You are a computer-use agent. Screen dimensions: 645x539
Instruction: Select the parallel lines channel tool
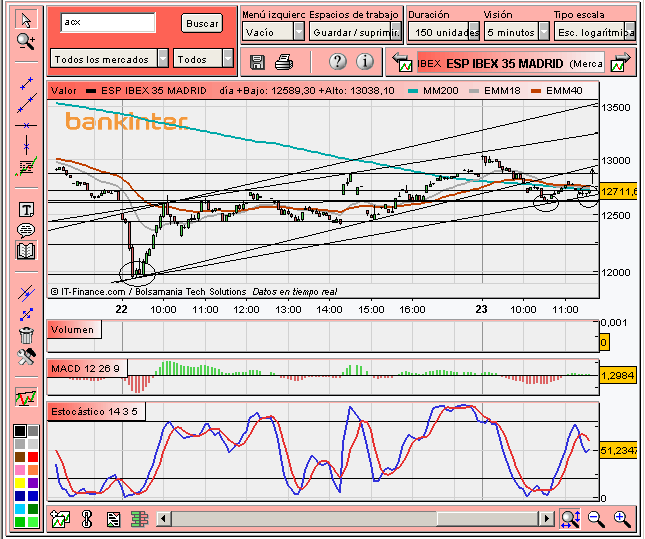26,293
